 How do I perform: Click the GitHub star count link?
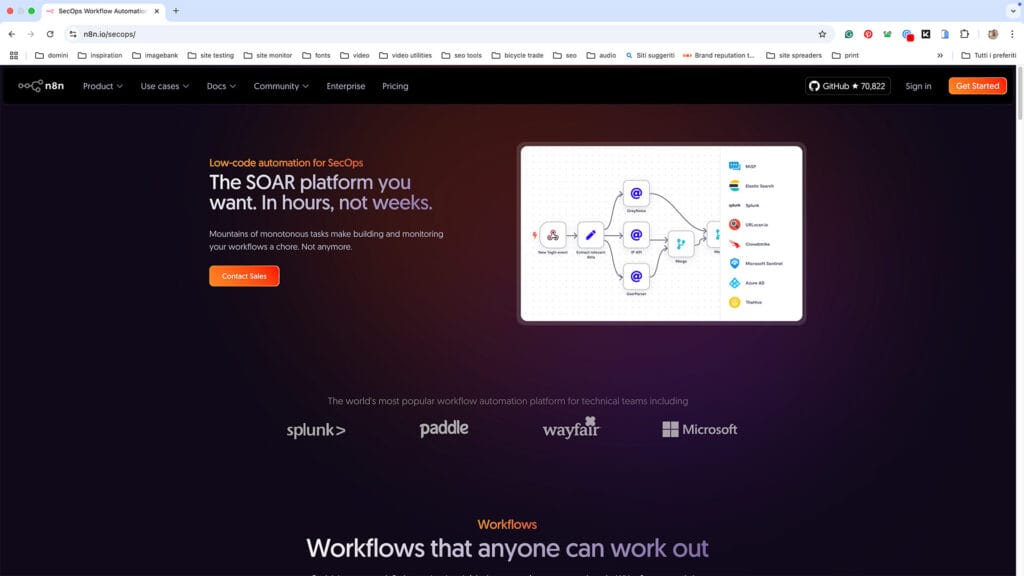(848, 86)
